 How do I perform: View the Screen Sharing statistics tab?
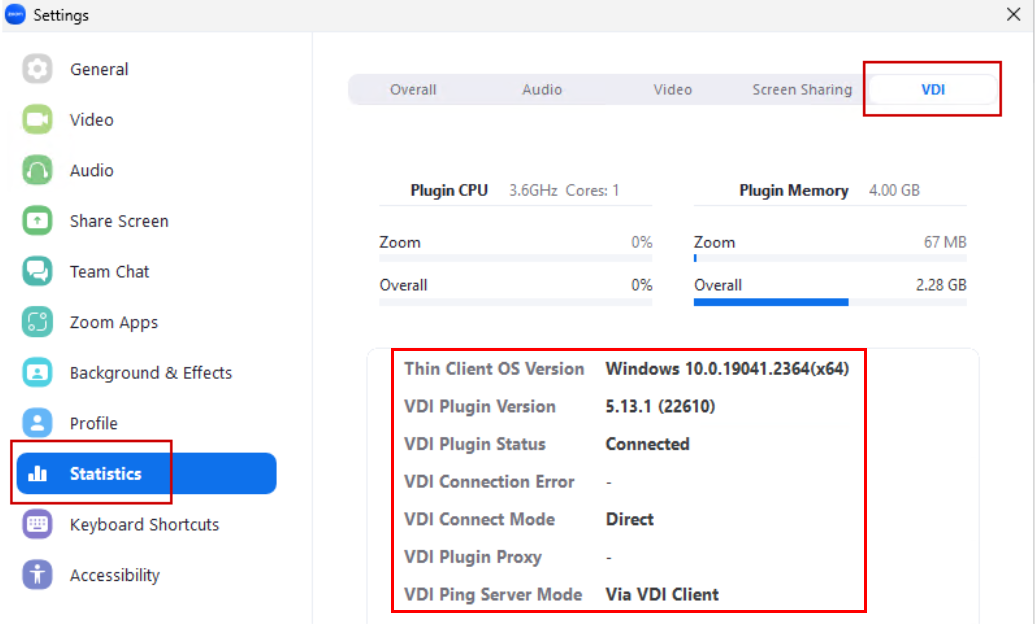[x=801, y=89]
